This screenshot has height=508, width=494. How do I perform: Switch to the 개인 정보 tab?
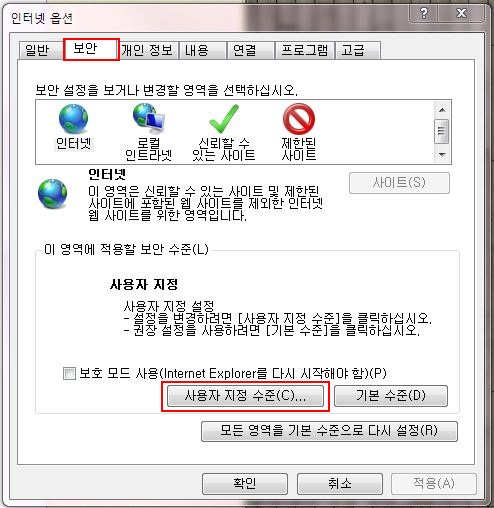[147, 51]
